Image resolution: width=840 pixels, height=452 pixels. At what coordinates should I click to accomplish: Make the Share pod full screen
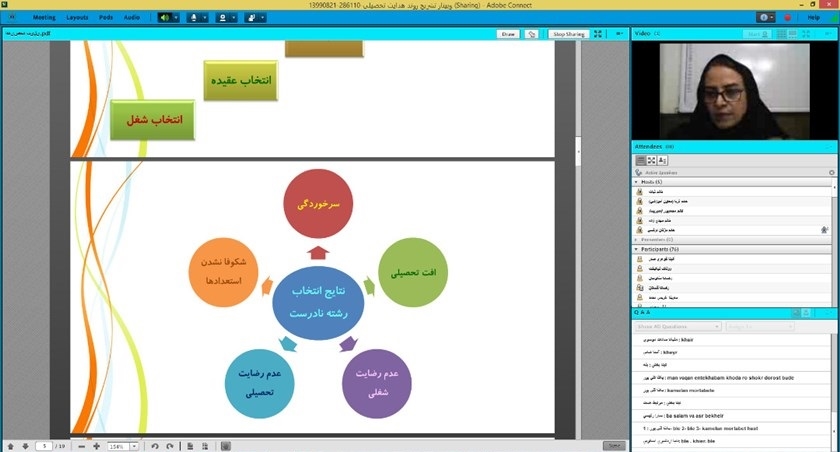pyautogui.click(x=598, y=34)
